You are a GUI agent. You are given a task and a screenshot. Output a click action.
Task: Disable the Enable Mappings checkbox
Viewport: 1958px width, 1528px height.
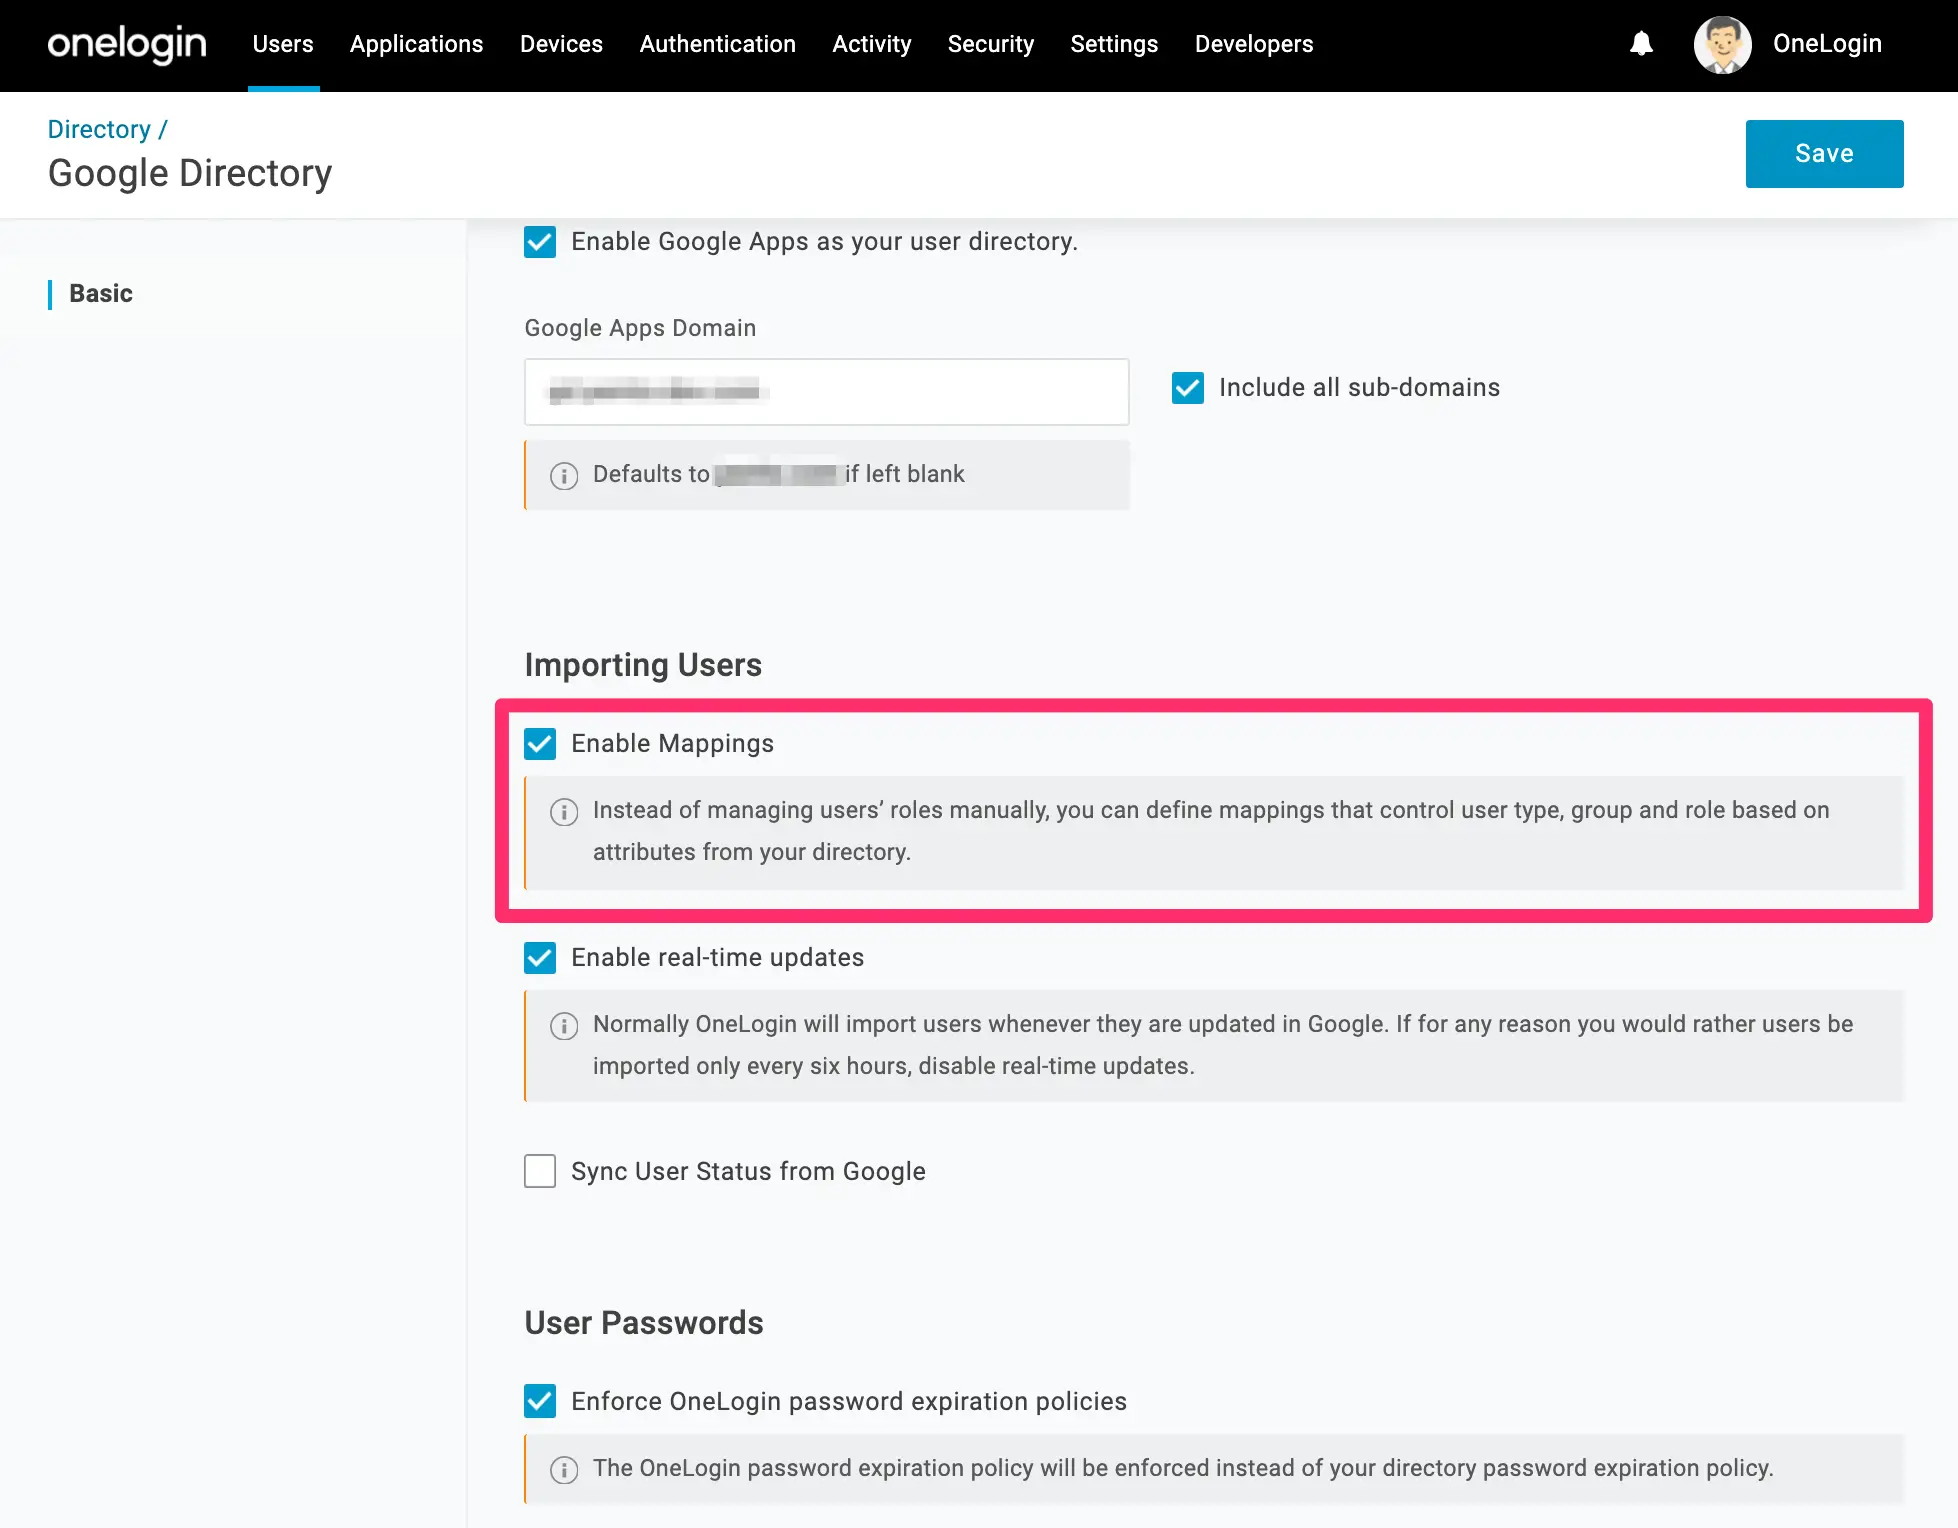(x=540, y=744)
